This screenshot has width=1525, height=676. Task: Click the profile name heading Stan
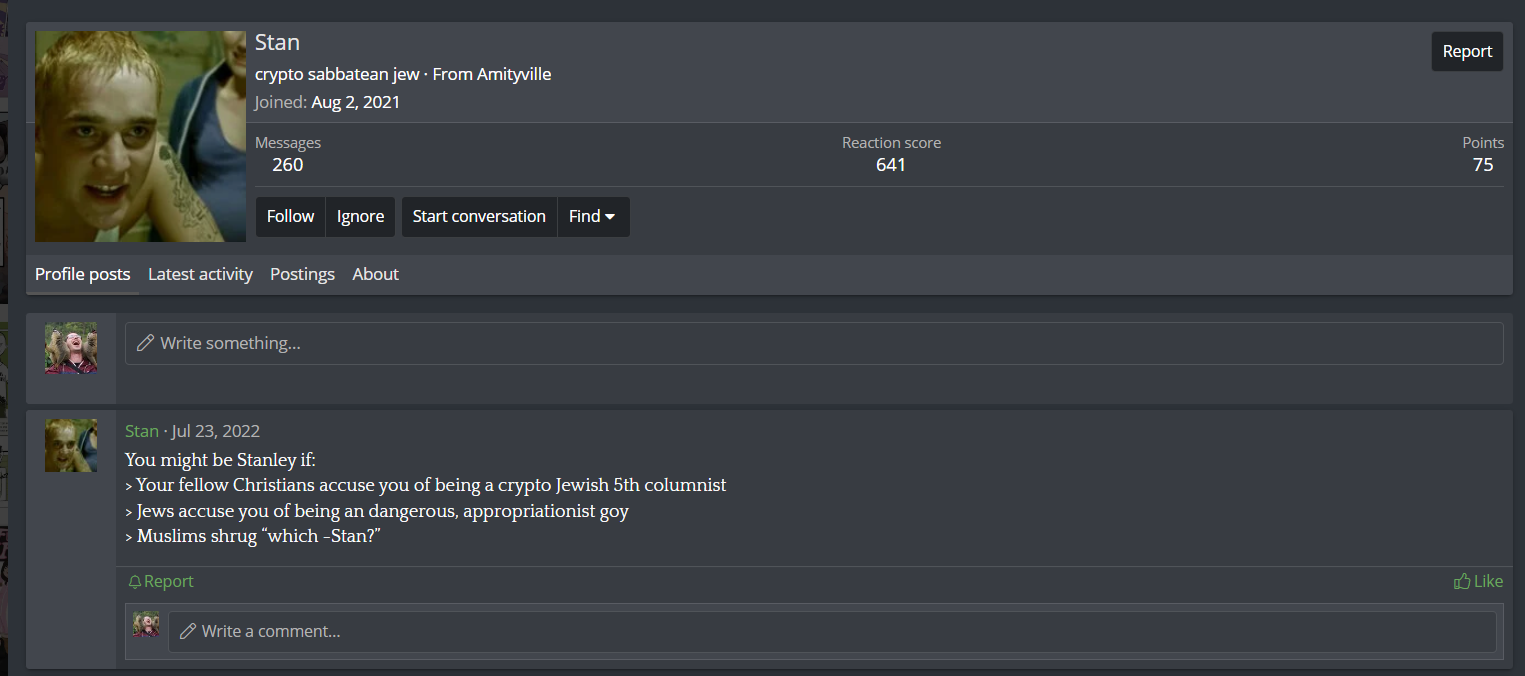tap(277, 42)
